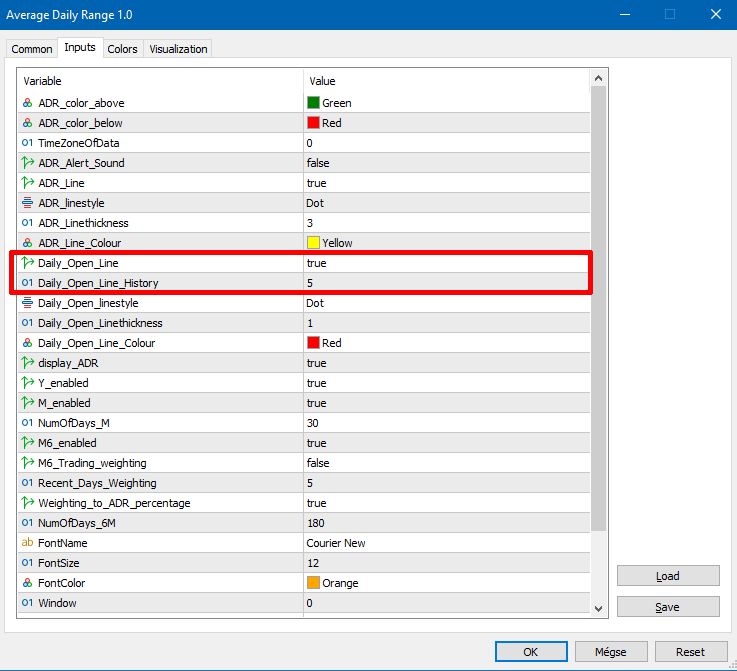This screenshot has width=737, height=671.
Task: Cancel with the Mégse button
Action: click(x=611, y=652)
